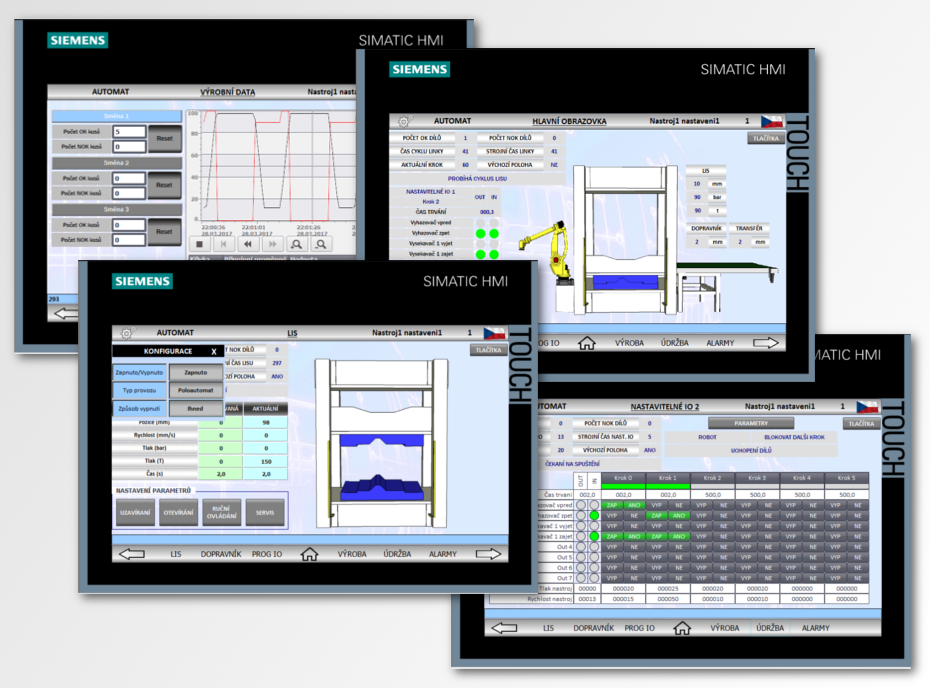Toggle the green ZAP button under Krok 0
Viewport: 930px width, 688px height.
[610, 505]
